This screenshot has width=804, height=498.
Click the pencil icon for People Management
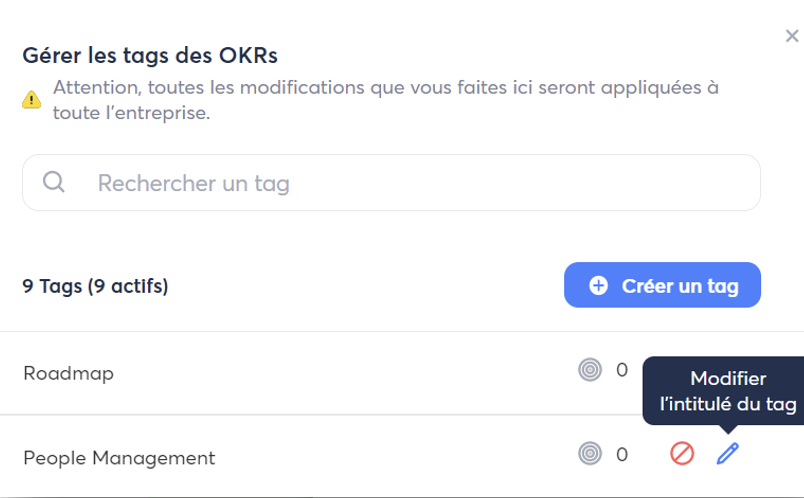pos(729,454)
